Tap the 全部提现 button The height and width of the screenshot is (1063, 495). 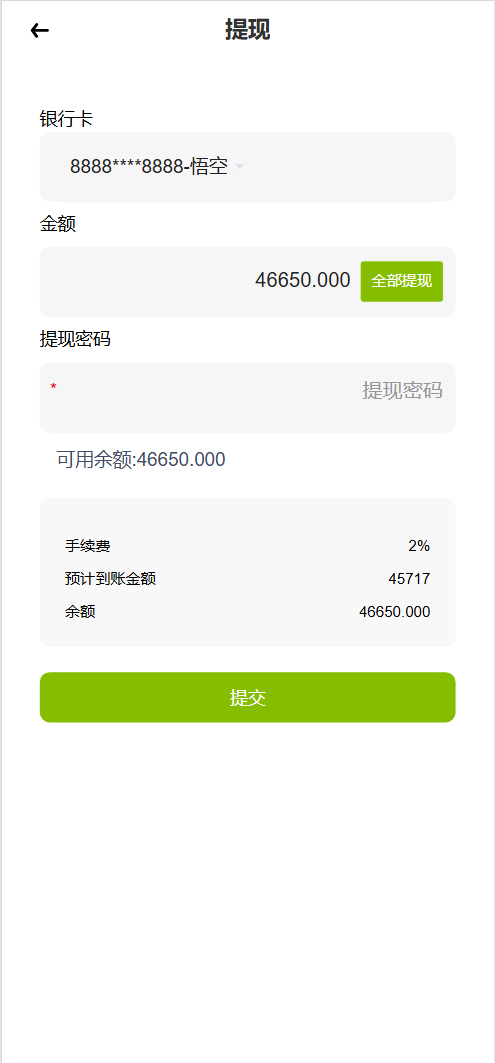(401, 281)
